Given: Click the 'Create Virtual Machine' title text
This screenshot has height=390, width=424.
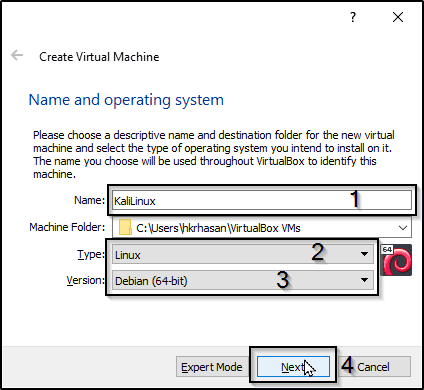Looking at the screenshot, I should coord(99,57).
